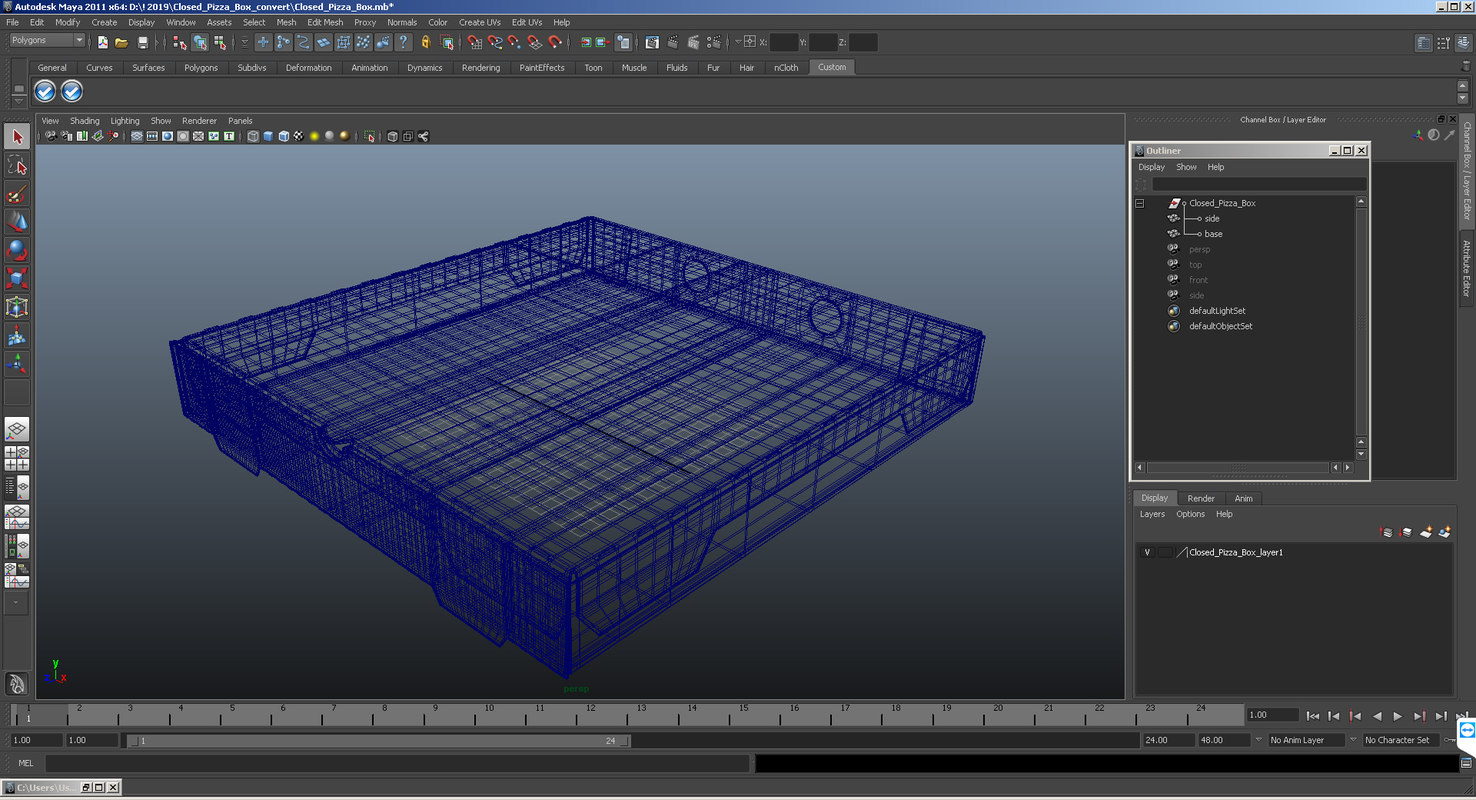The width and height of the screenshot is (1476, 800).
Task: Open a scene using the folder icon
Action: pyautogui.click(x=120, y=43)
